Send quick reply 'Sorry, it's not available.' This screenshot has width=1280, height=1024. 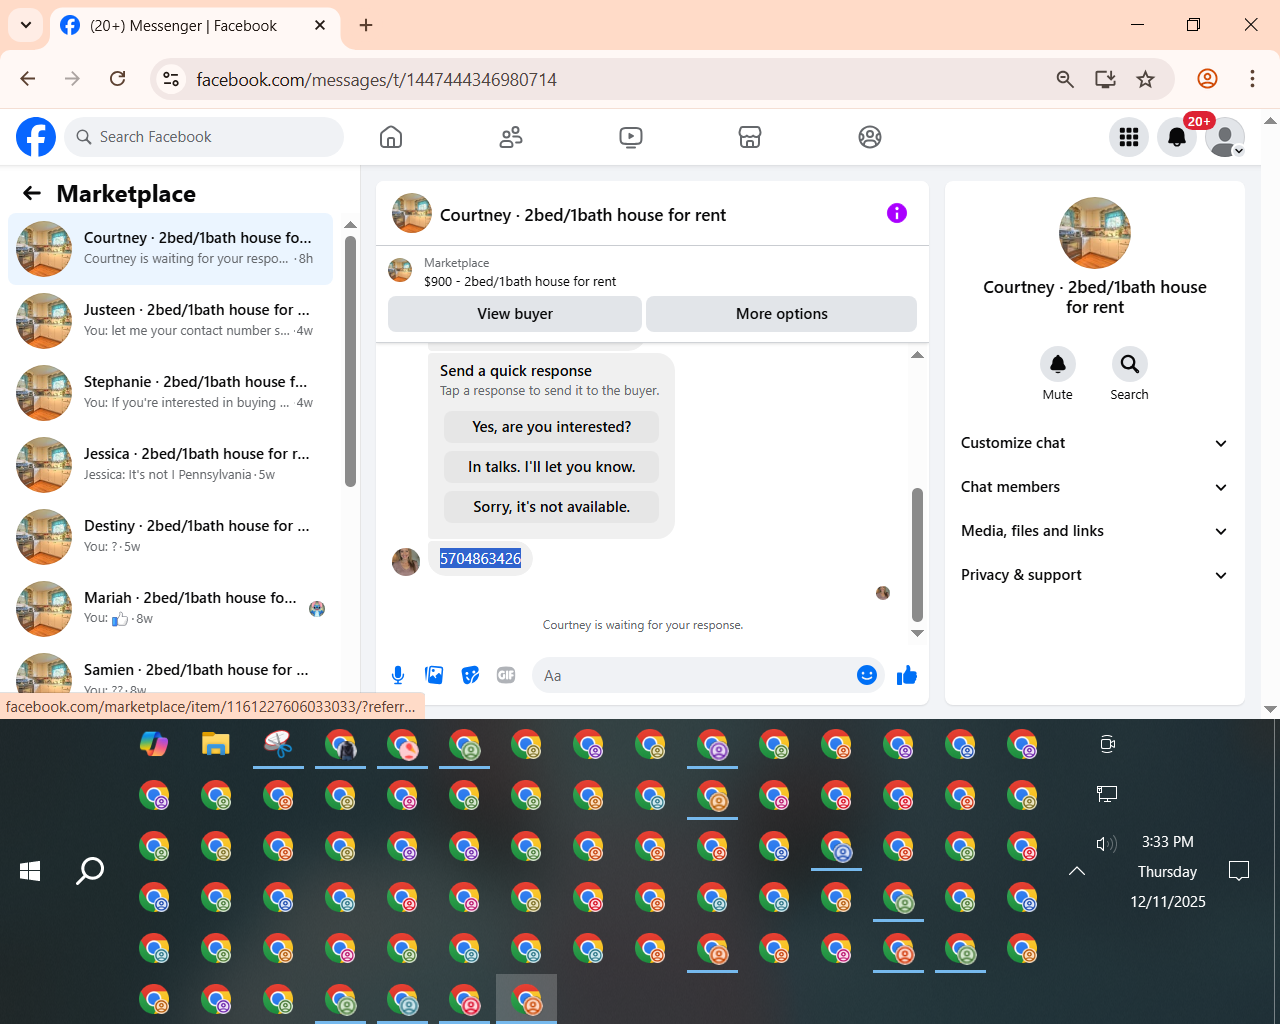(552, 507)
